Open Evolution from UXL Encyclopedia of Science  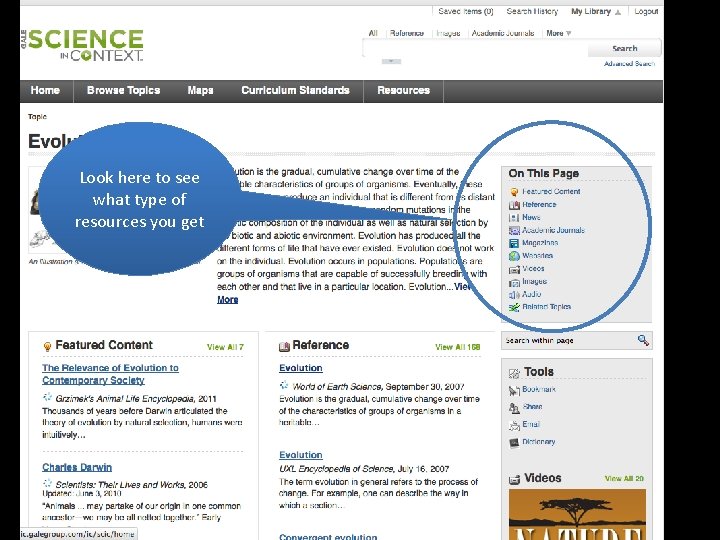coord(301,455)
